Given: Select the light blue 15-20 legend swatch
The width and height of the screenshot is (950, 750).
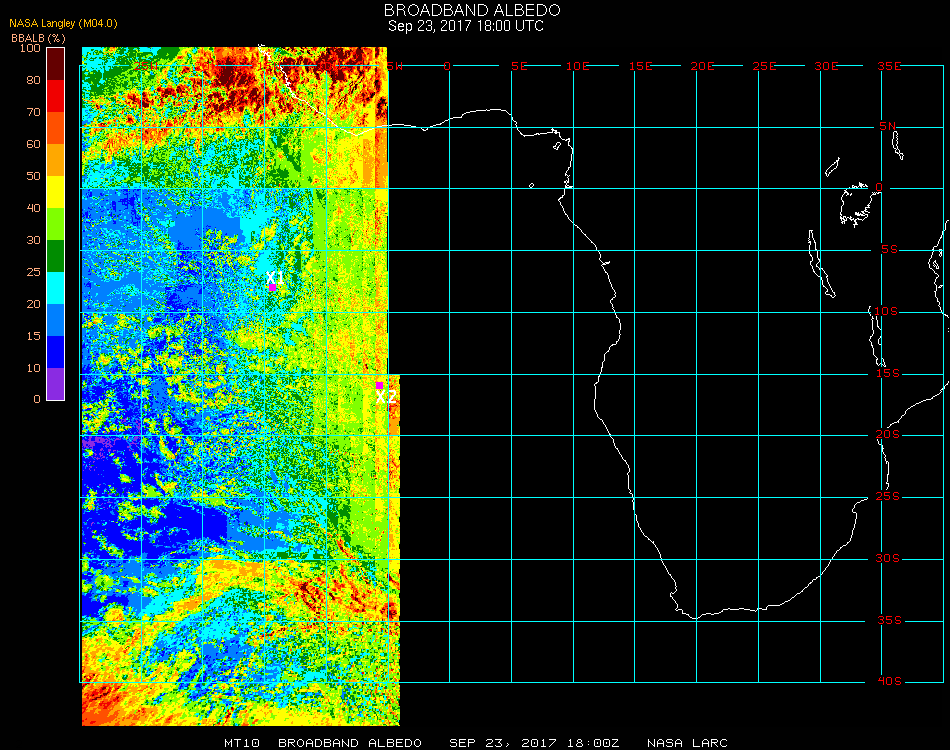Looking at the screenshot, I should (x=56, y=320).
